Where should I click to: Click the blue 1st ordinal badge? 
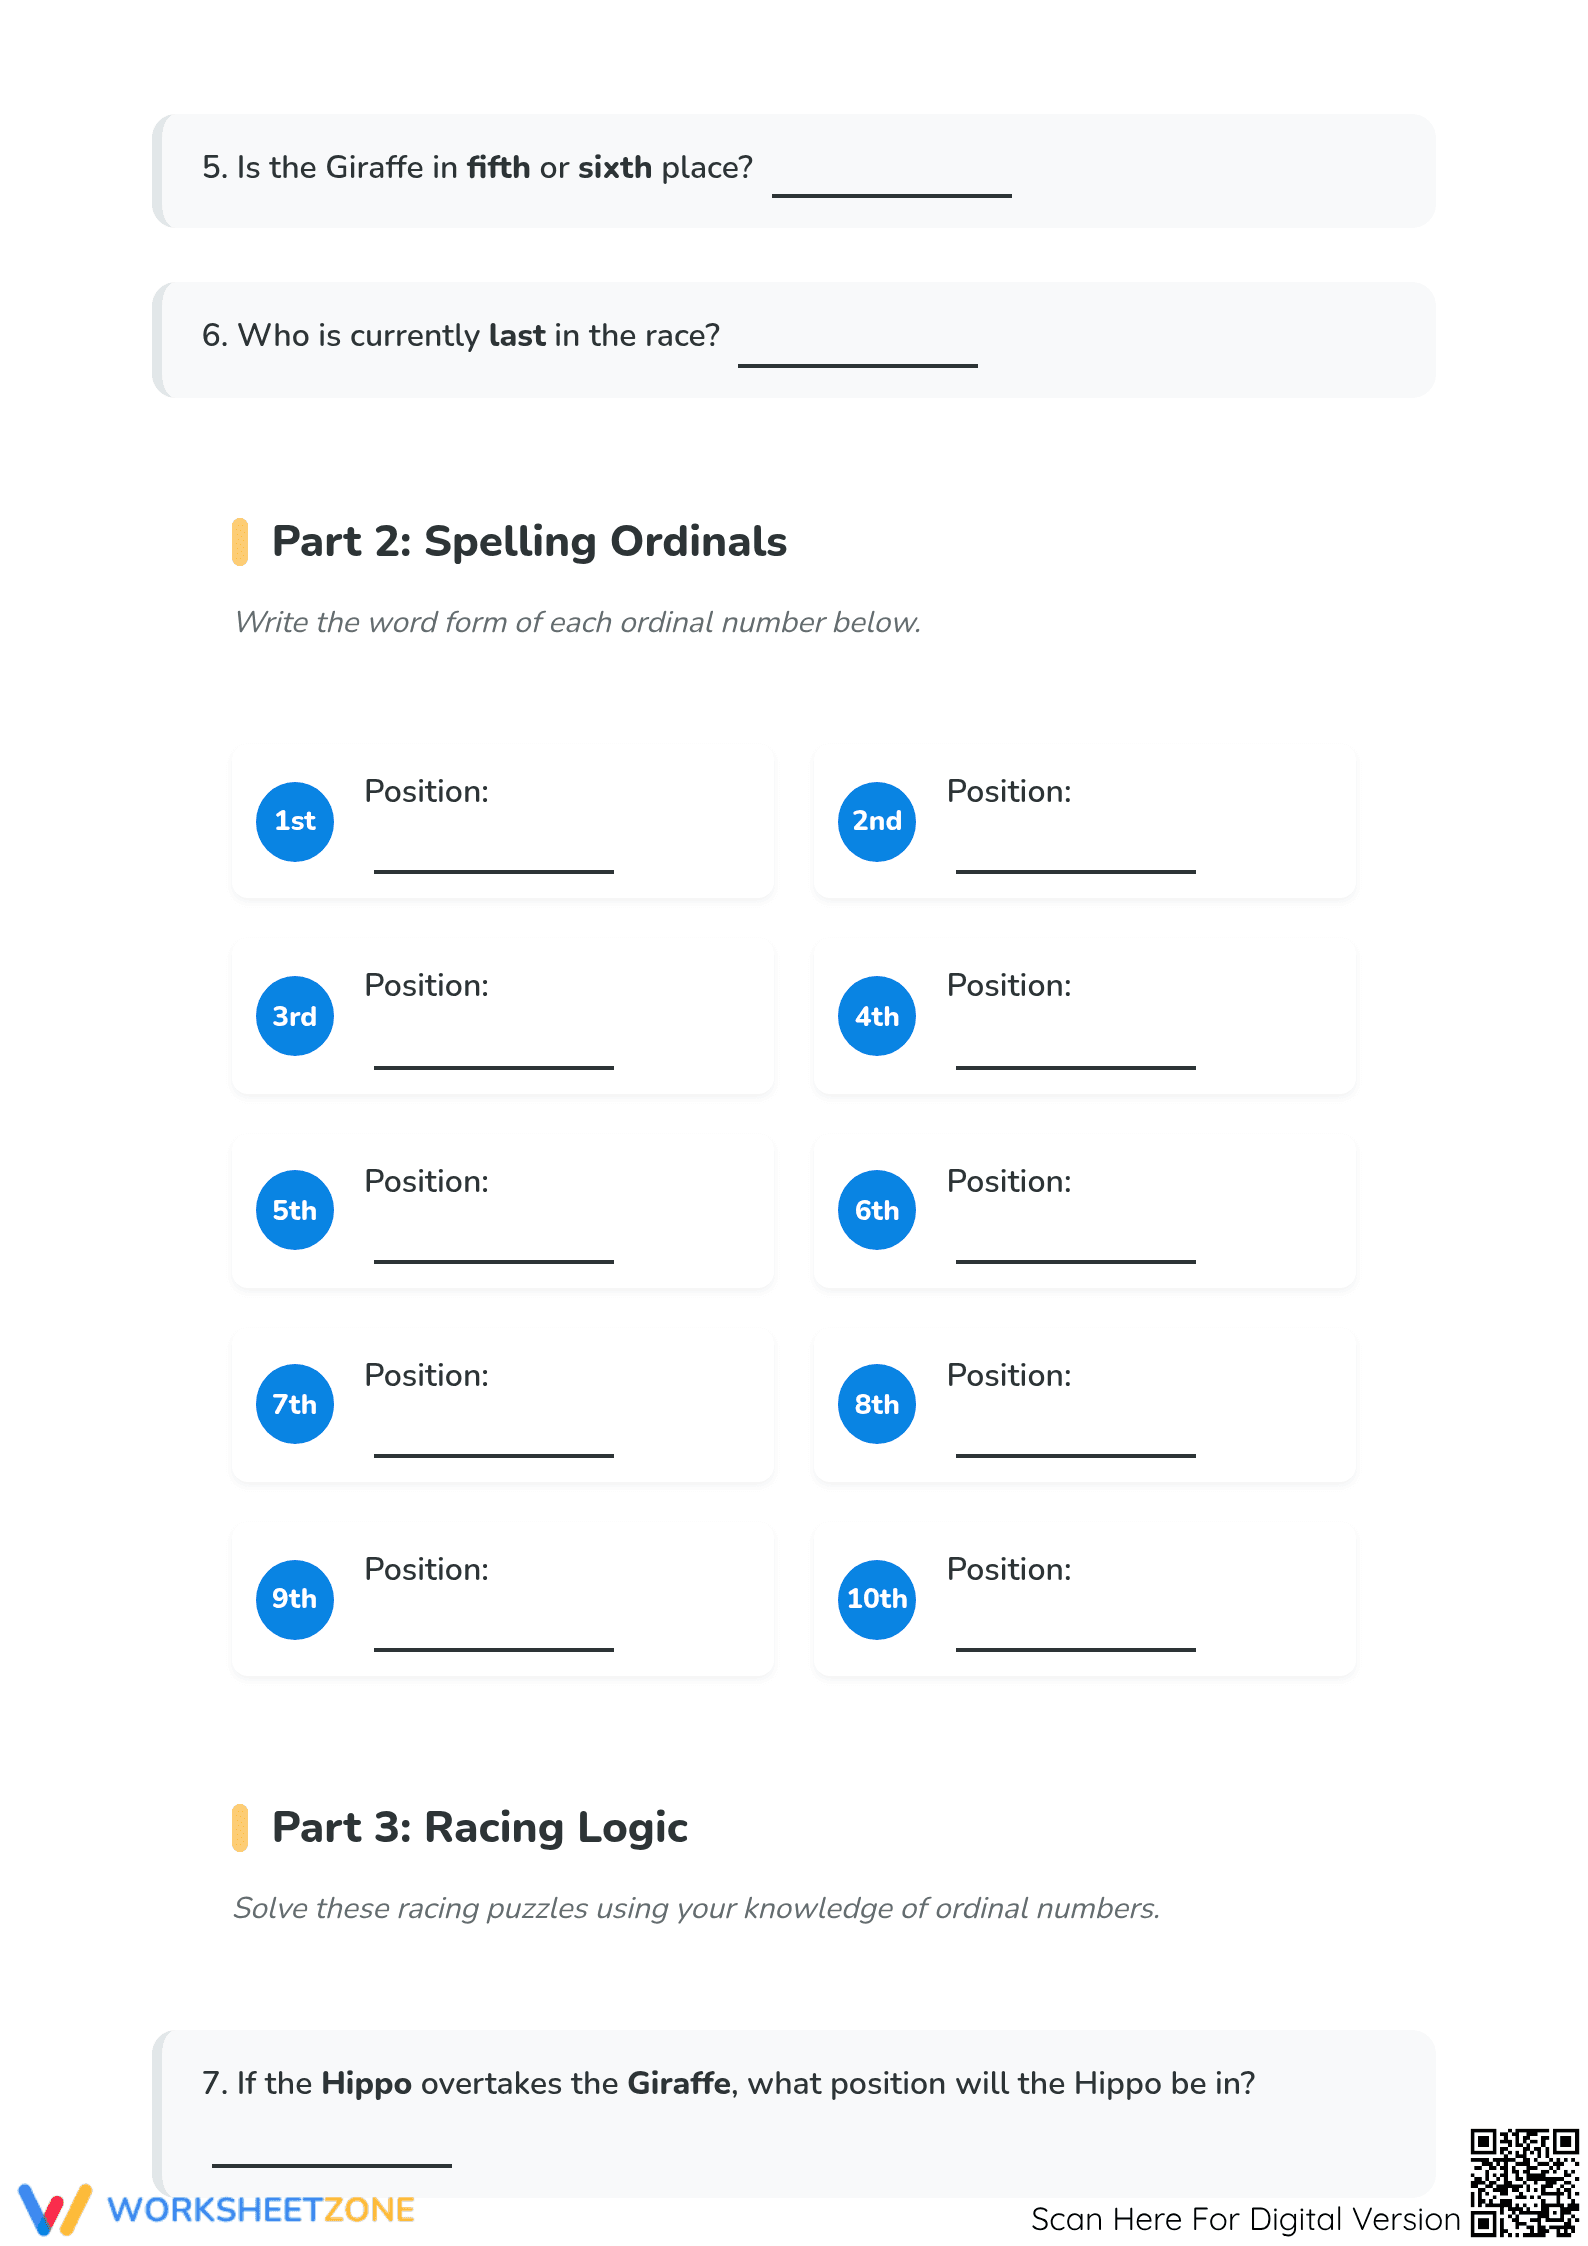(x=294, y=821)
